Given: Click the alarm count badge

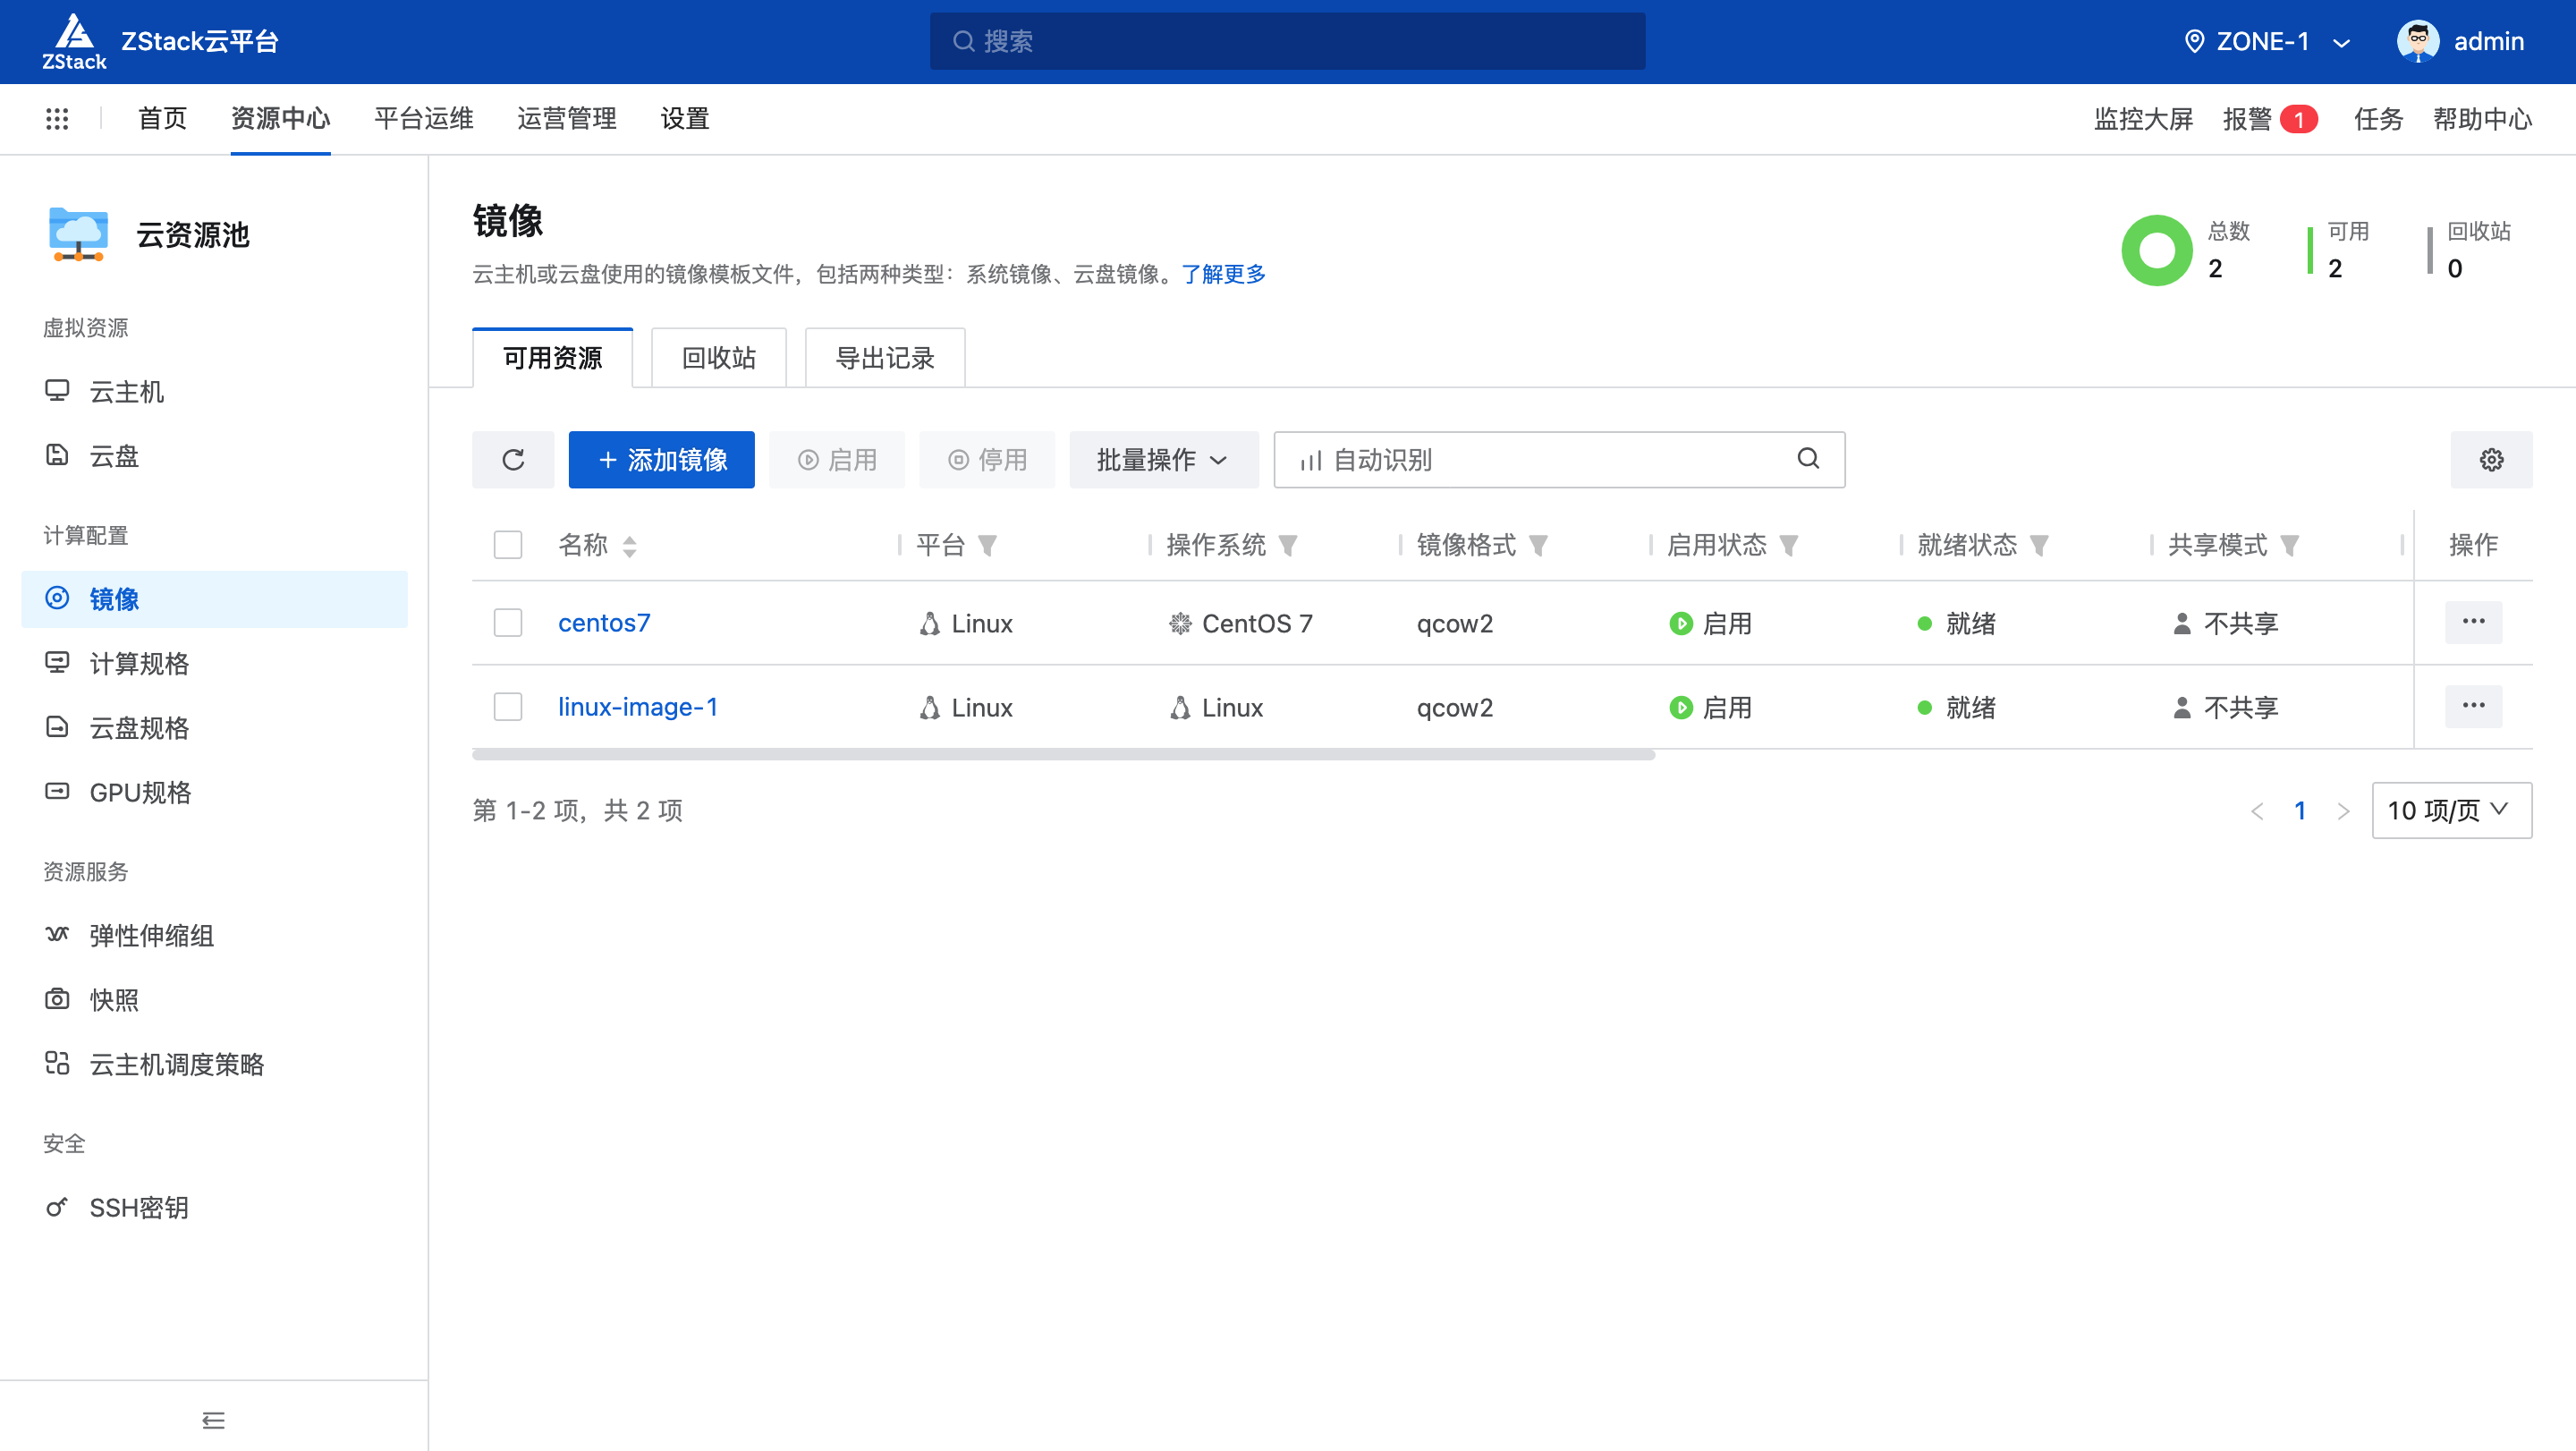Looking at the screenshot, I should (x=2298, y=120).
